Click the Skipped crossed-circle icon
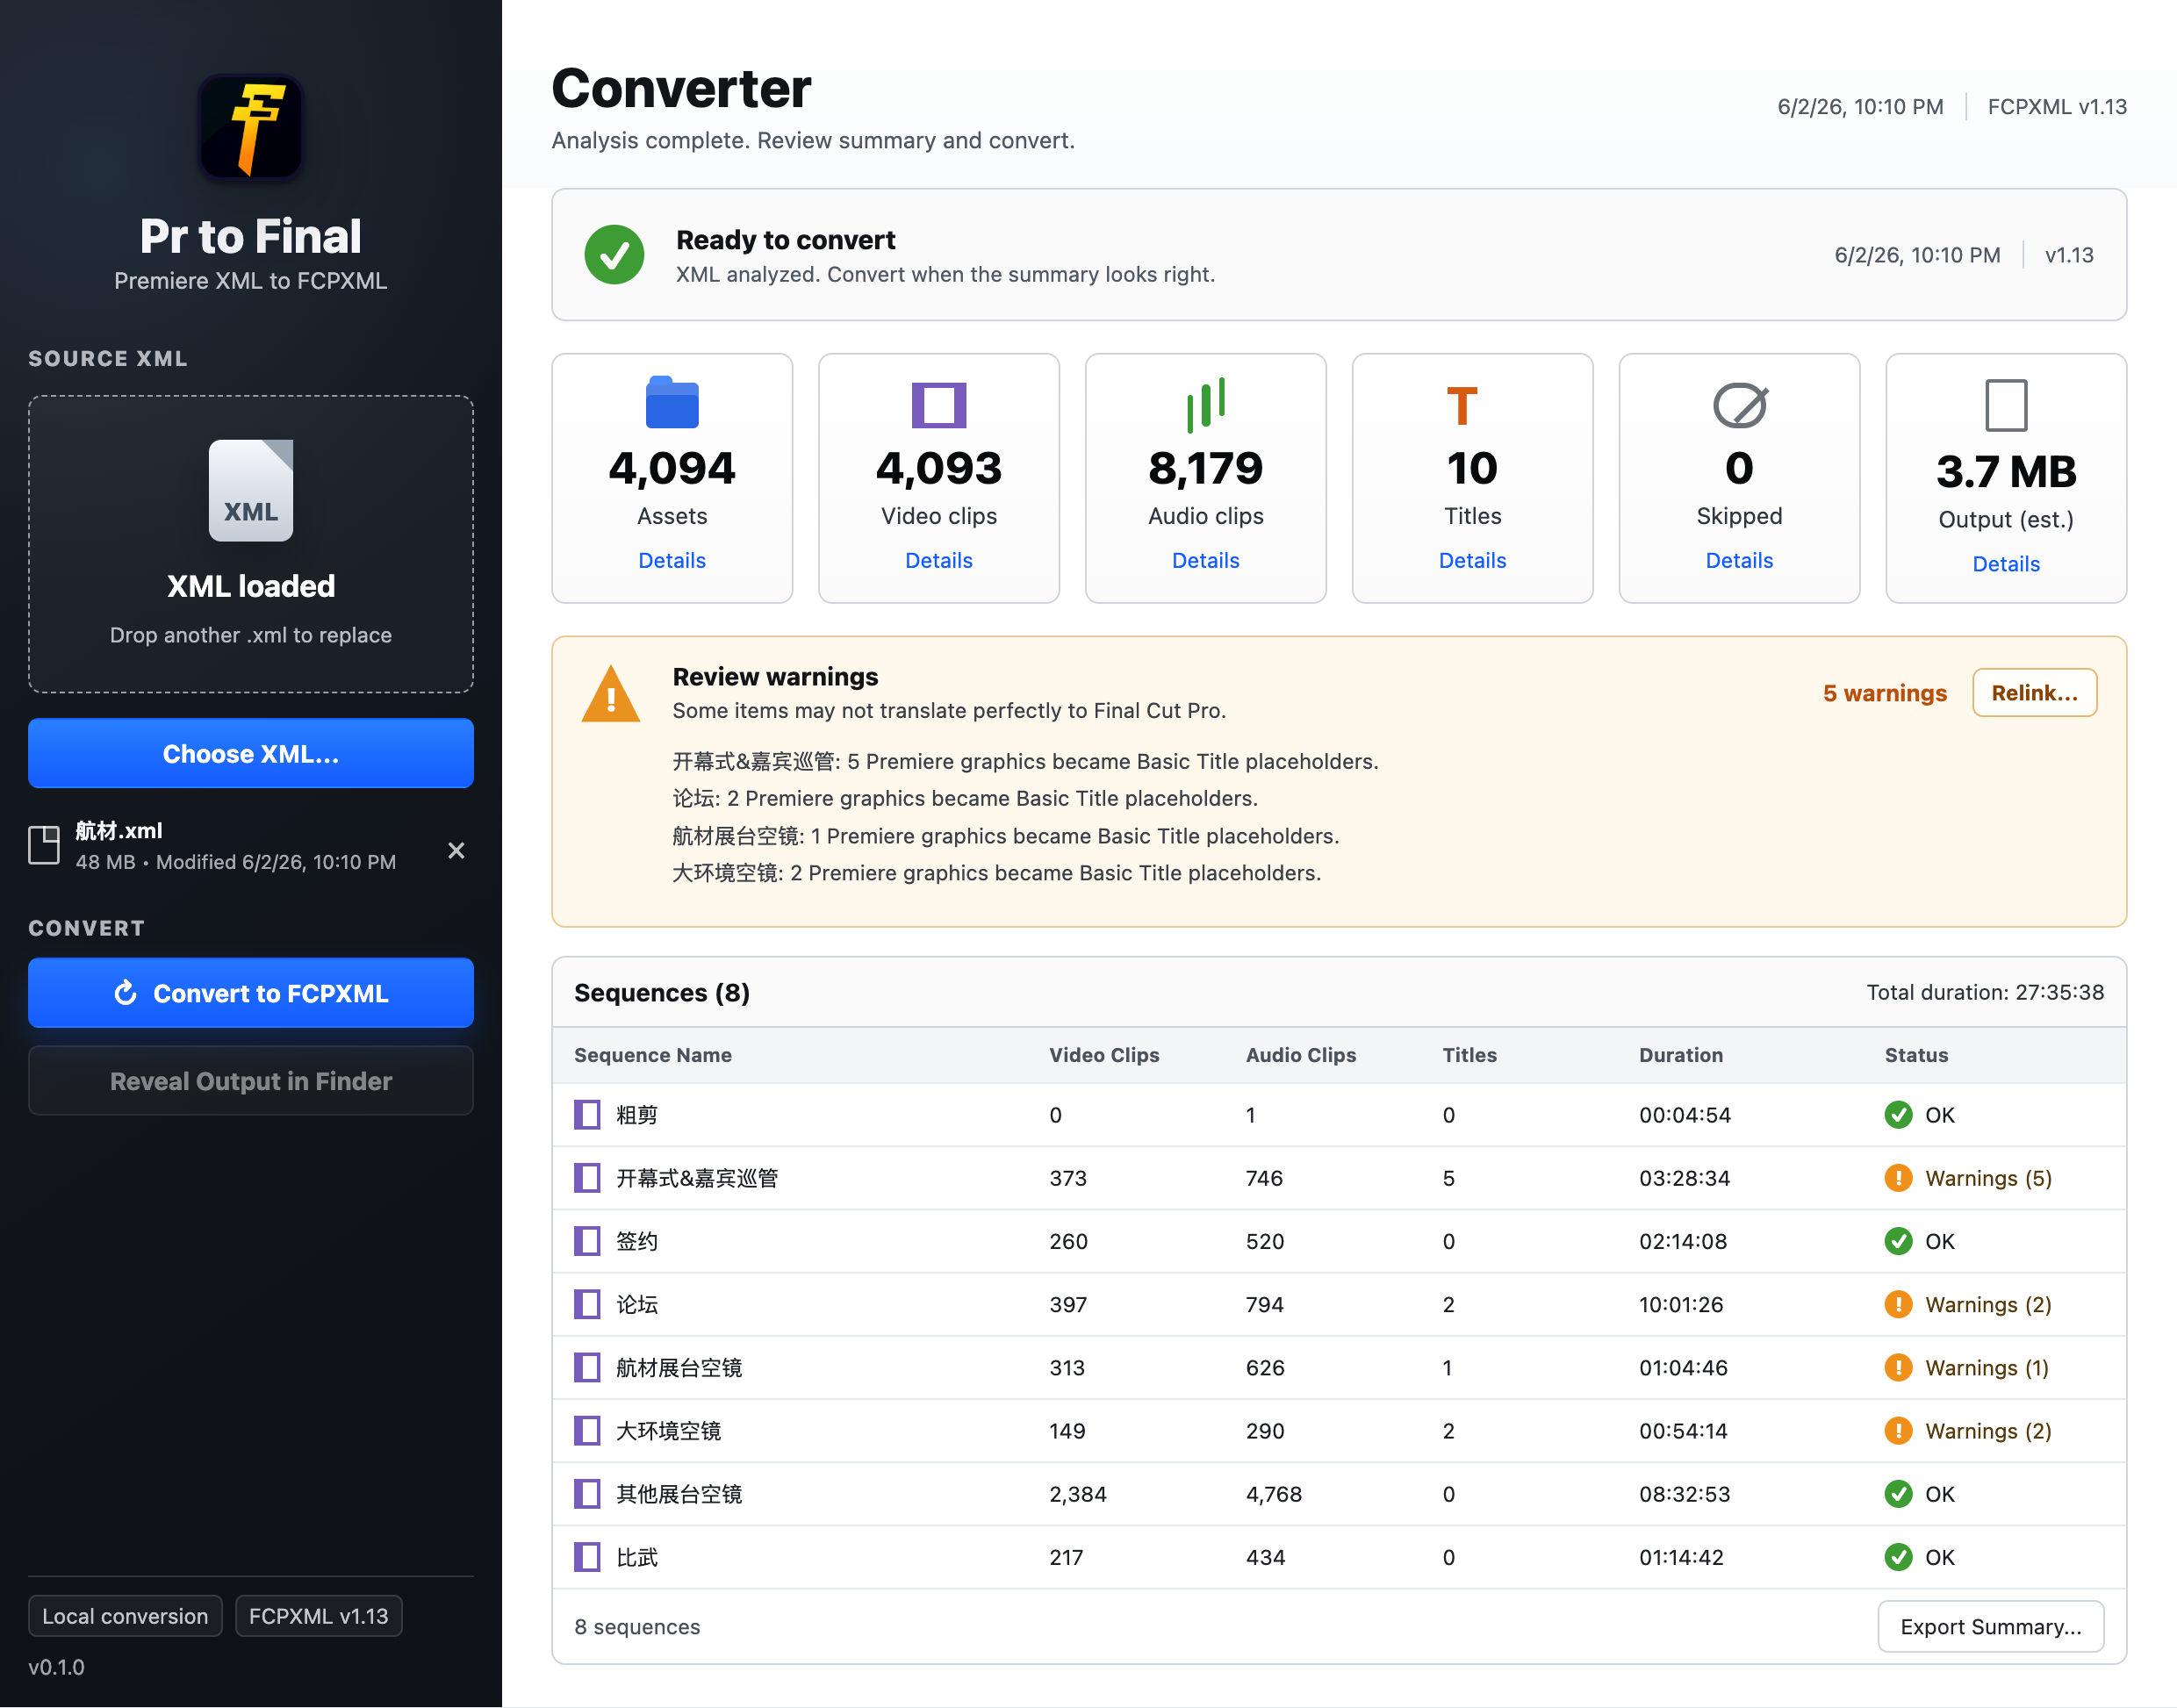This screenshot has width=2177, height=1708. [1740, 405]
